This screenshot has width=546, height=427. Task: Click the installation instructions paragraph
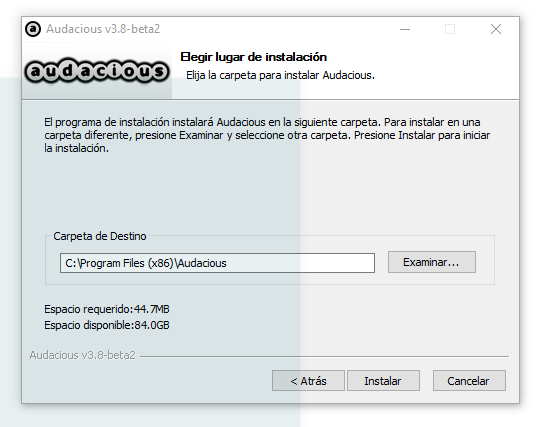267,135
